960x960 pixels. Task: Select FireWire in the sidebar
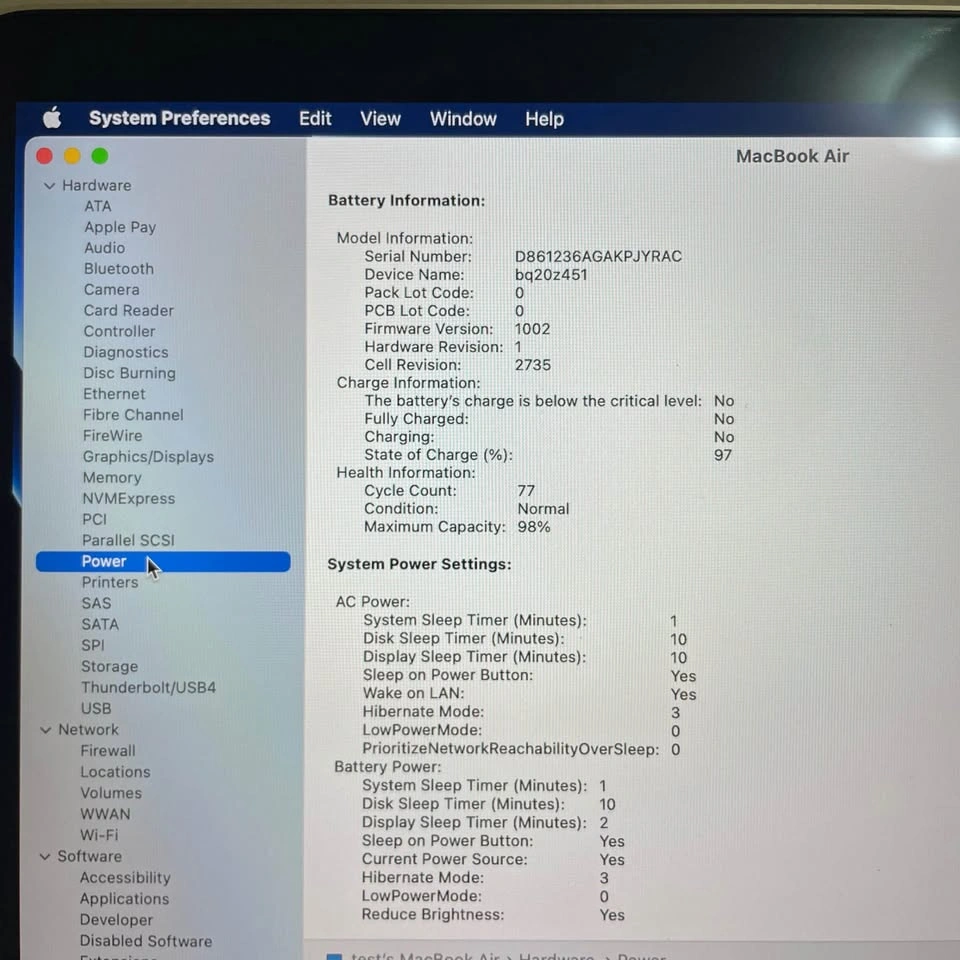coord(113,436)
